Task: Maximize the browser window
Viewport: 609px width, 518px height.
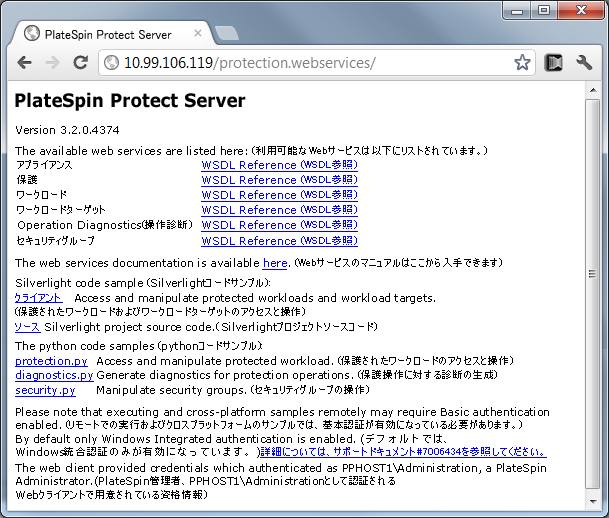Action: click(x=544, y=10)
